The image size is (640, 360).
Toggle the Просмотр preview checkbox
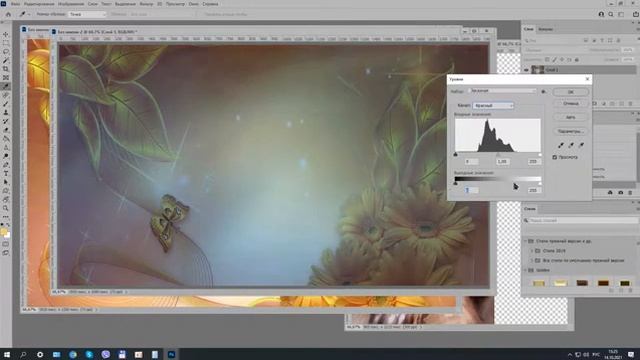click(x=555, y=157)
